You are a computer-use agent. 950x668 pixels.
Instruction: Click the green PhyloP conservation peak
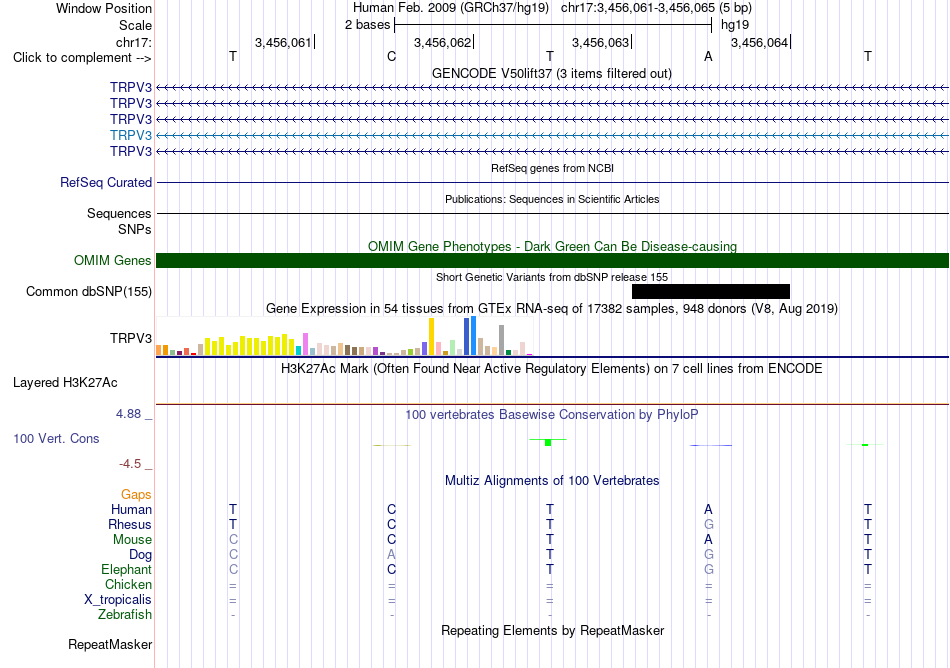coord(548,442)
